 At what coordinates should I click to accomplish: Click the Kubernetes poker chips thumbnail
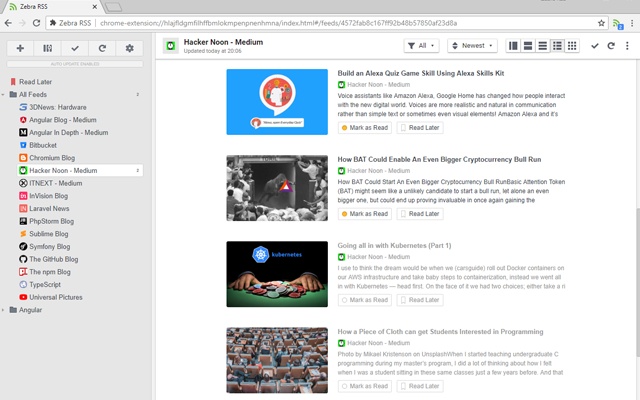(x=277, y=274)
